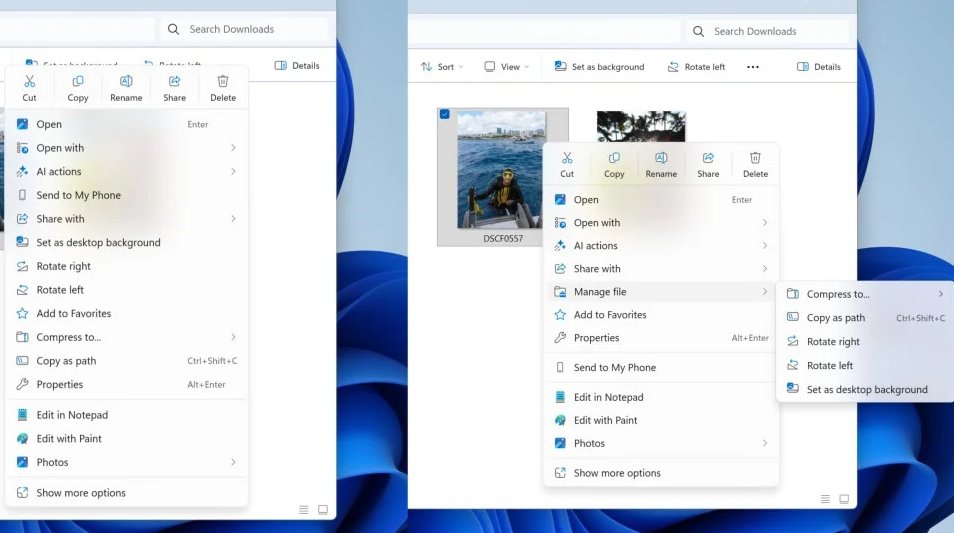Switch to thumbnails view icon in left window
The height and width of the screenshot is (533, 954).
(x=323, y=510)
